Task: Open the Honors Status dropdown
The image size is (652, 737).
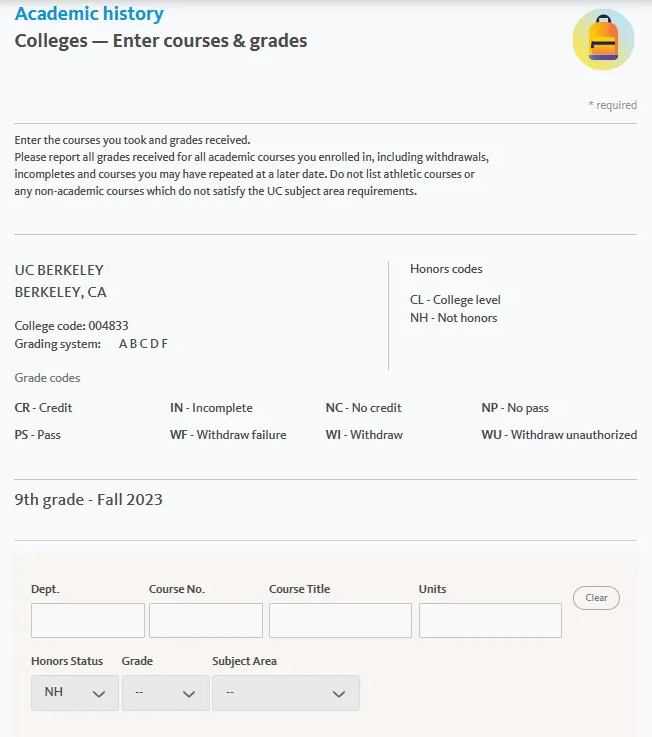Action: pos(75,693)
